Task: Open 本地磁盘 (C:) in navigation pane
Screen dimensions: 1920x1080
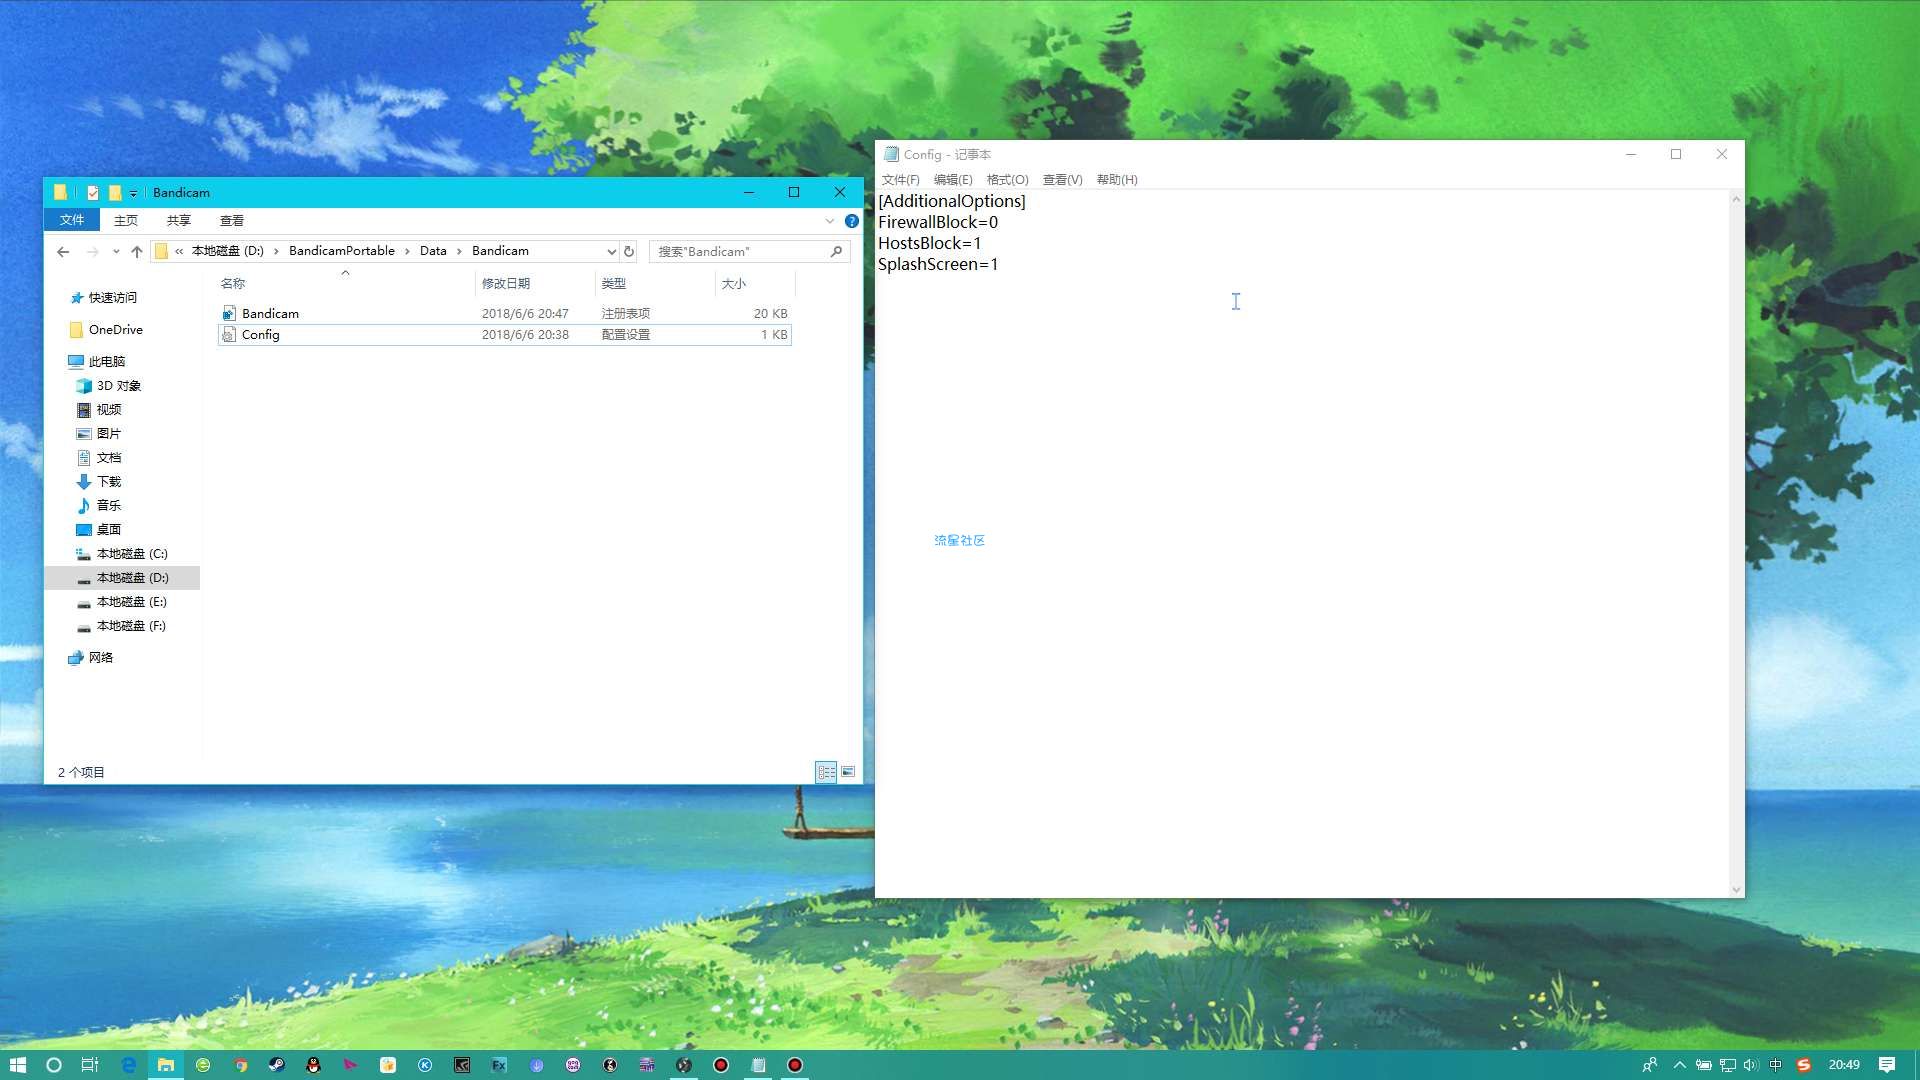Action: pos(122,554)
